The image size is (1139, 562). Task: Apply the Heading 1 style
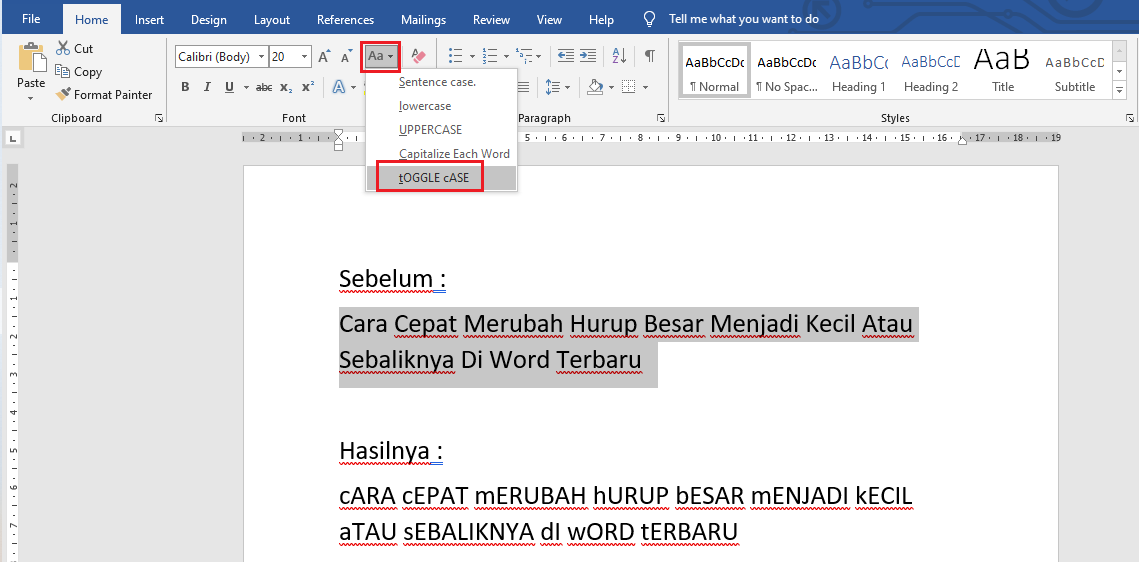click(859, 70)
